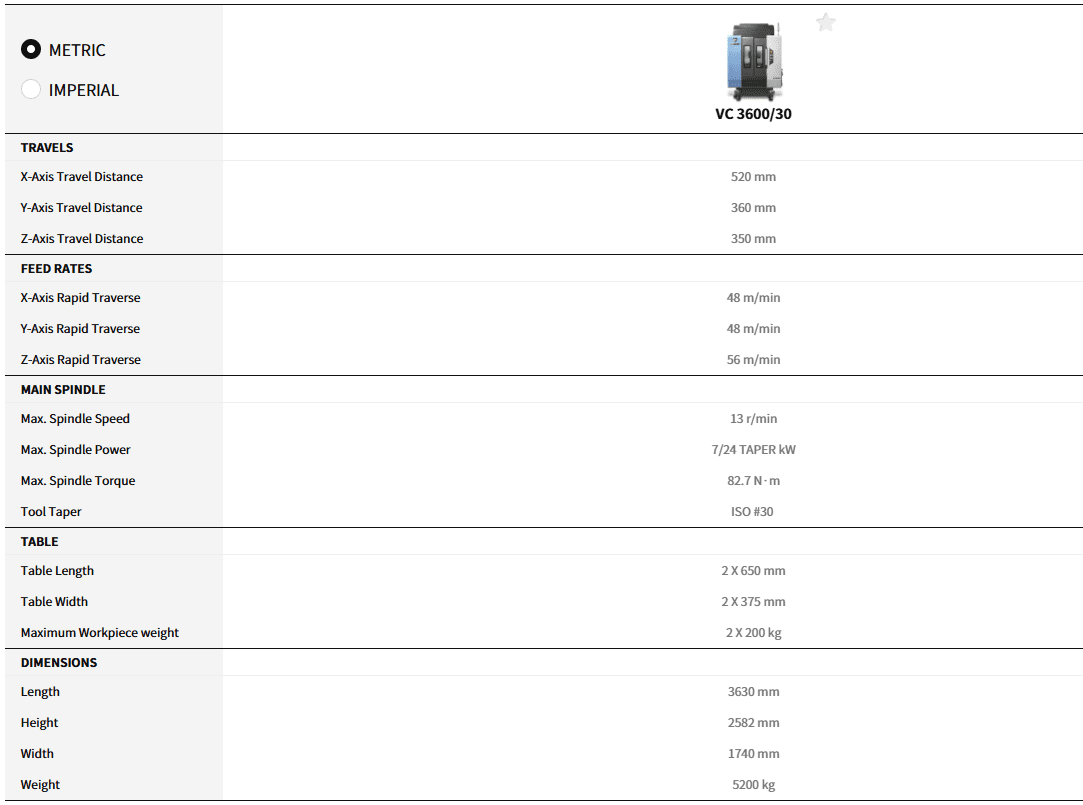Select the METRIC radio button

[x=31, y=49]
